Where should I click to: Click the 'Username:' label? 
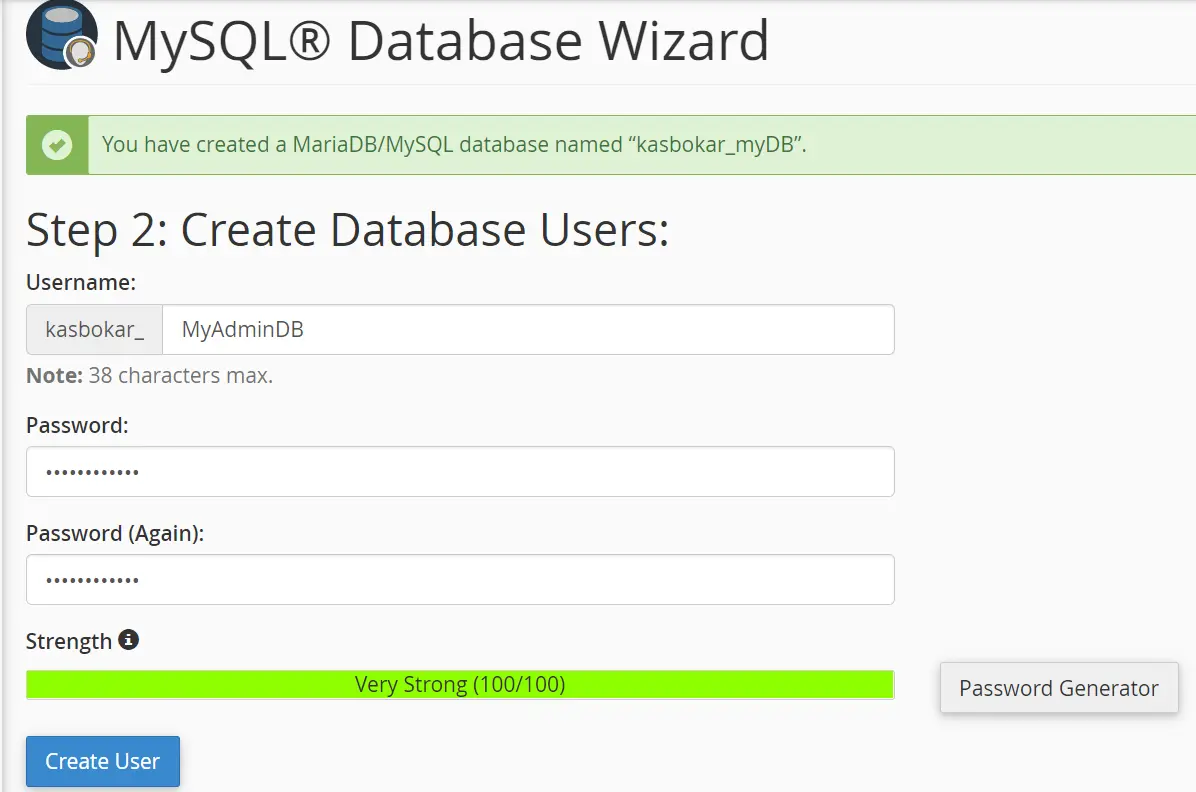[x=81, y=282]
